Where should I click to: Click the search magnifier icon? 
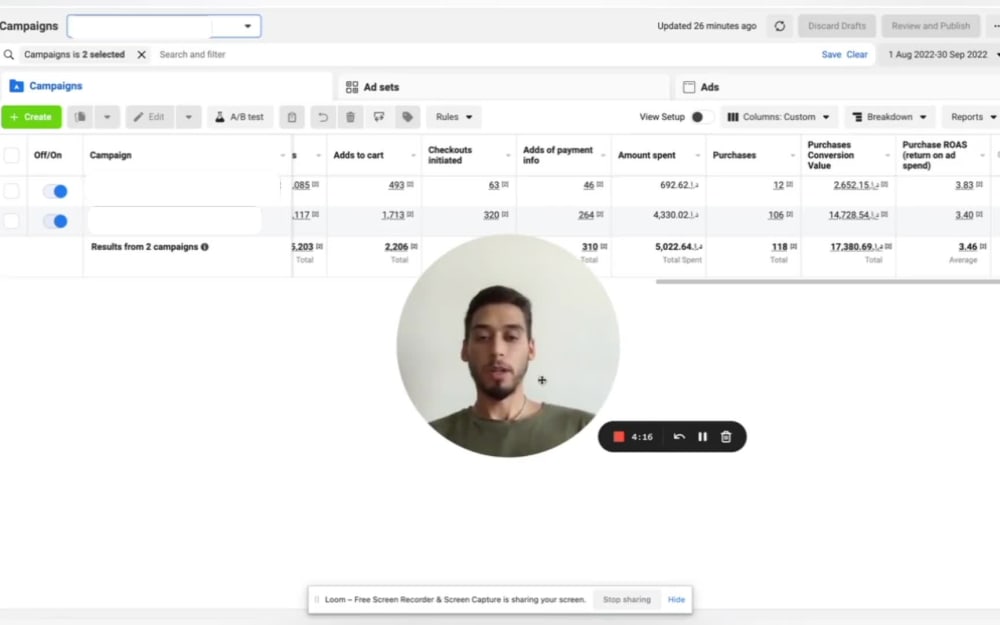pyautogui.click(x=9, y=55)
